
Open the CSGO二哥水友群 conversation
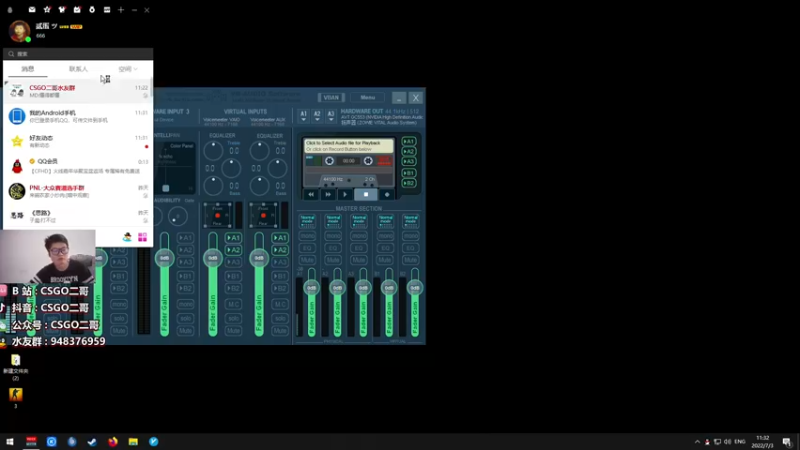click(x=78, y=91)
